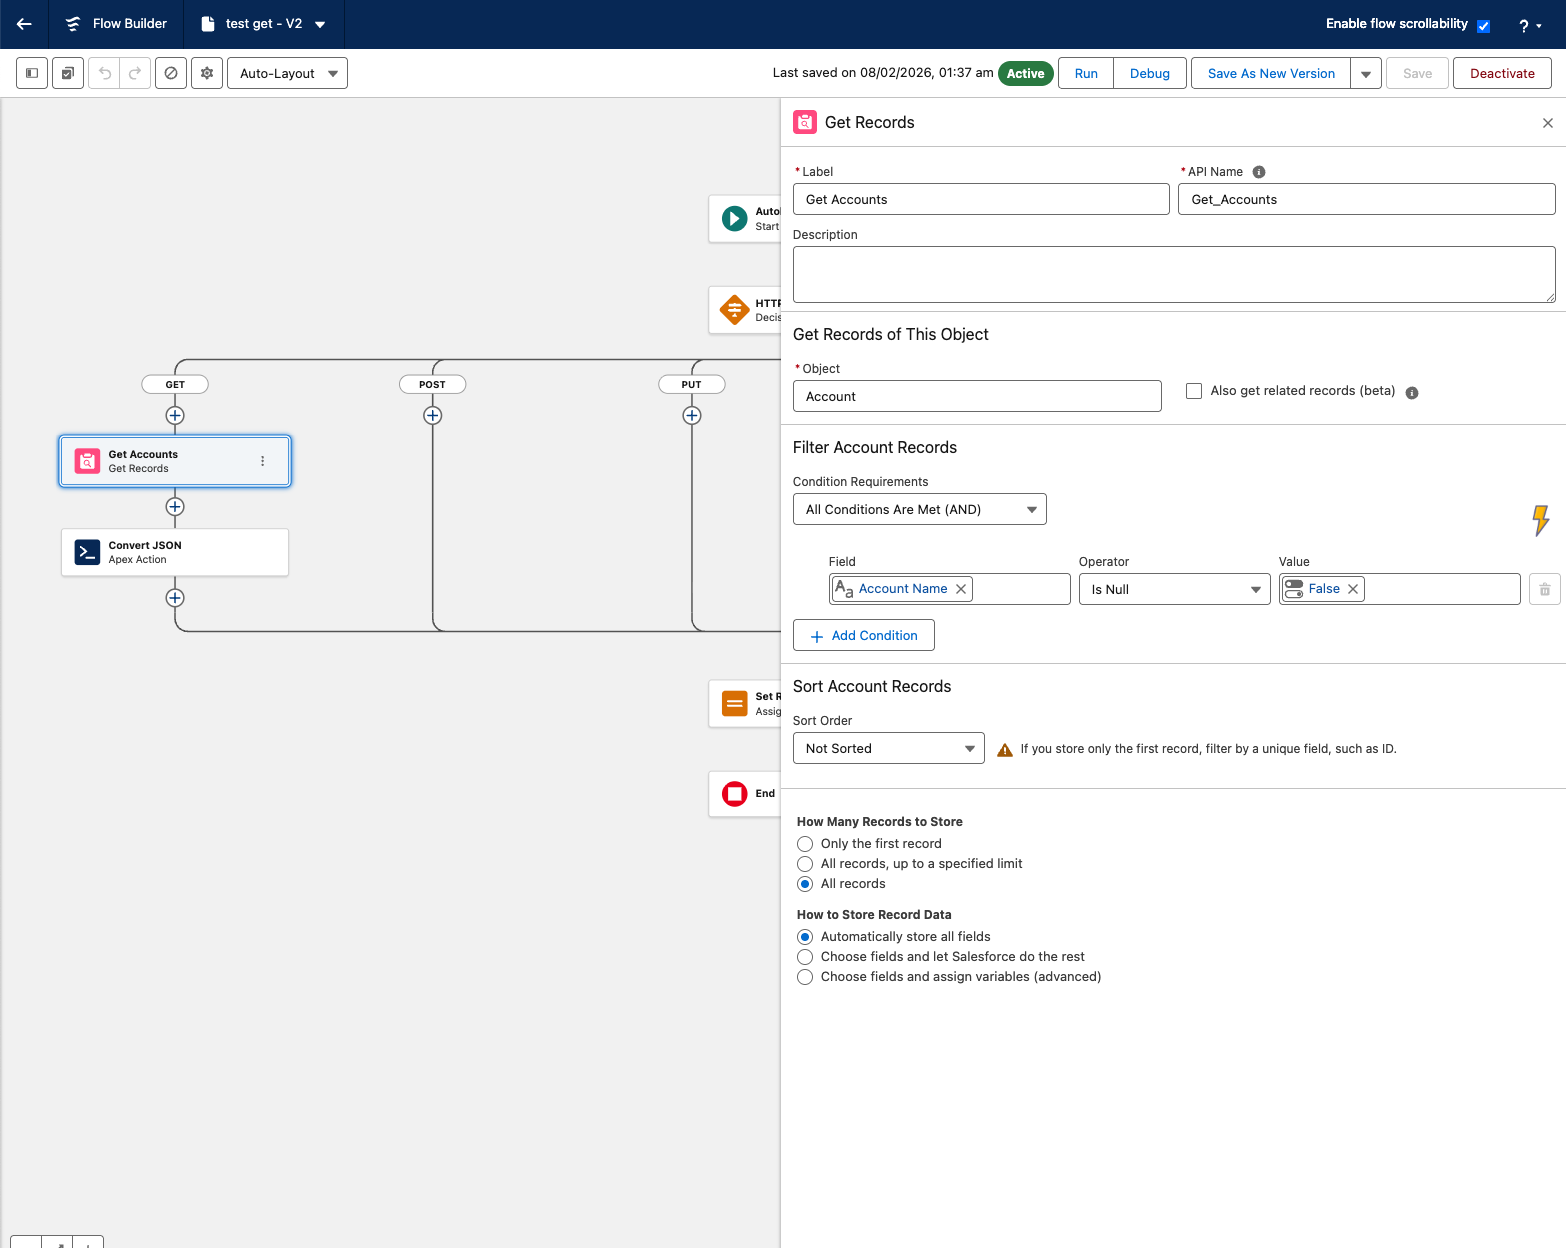Expand the Save As New Version arrow menu
Screen dimensions: 1566x1248
pos(1366,73)
